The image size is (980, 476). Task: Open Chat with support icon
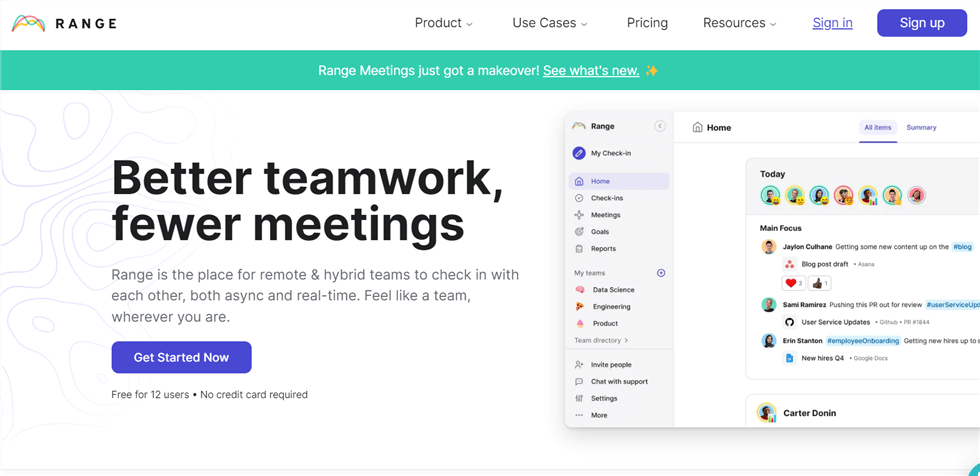(x=579, y=382)
